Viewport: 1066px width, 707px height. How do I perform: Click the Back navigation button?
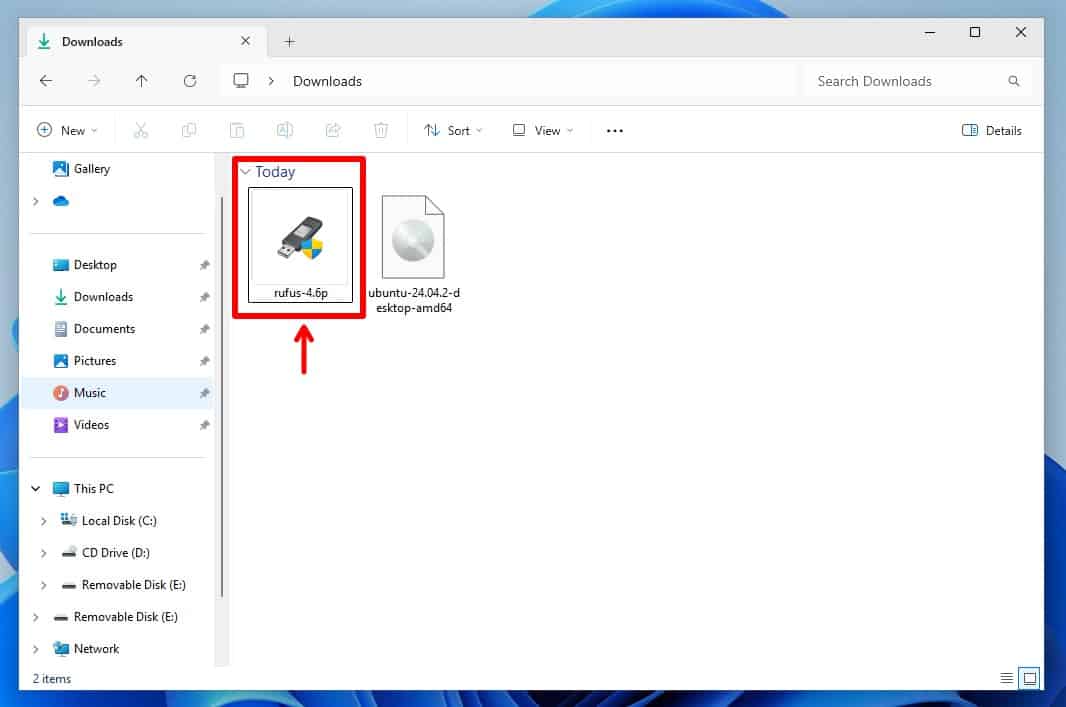point(46,81)
